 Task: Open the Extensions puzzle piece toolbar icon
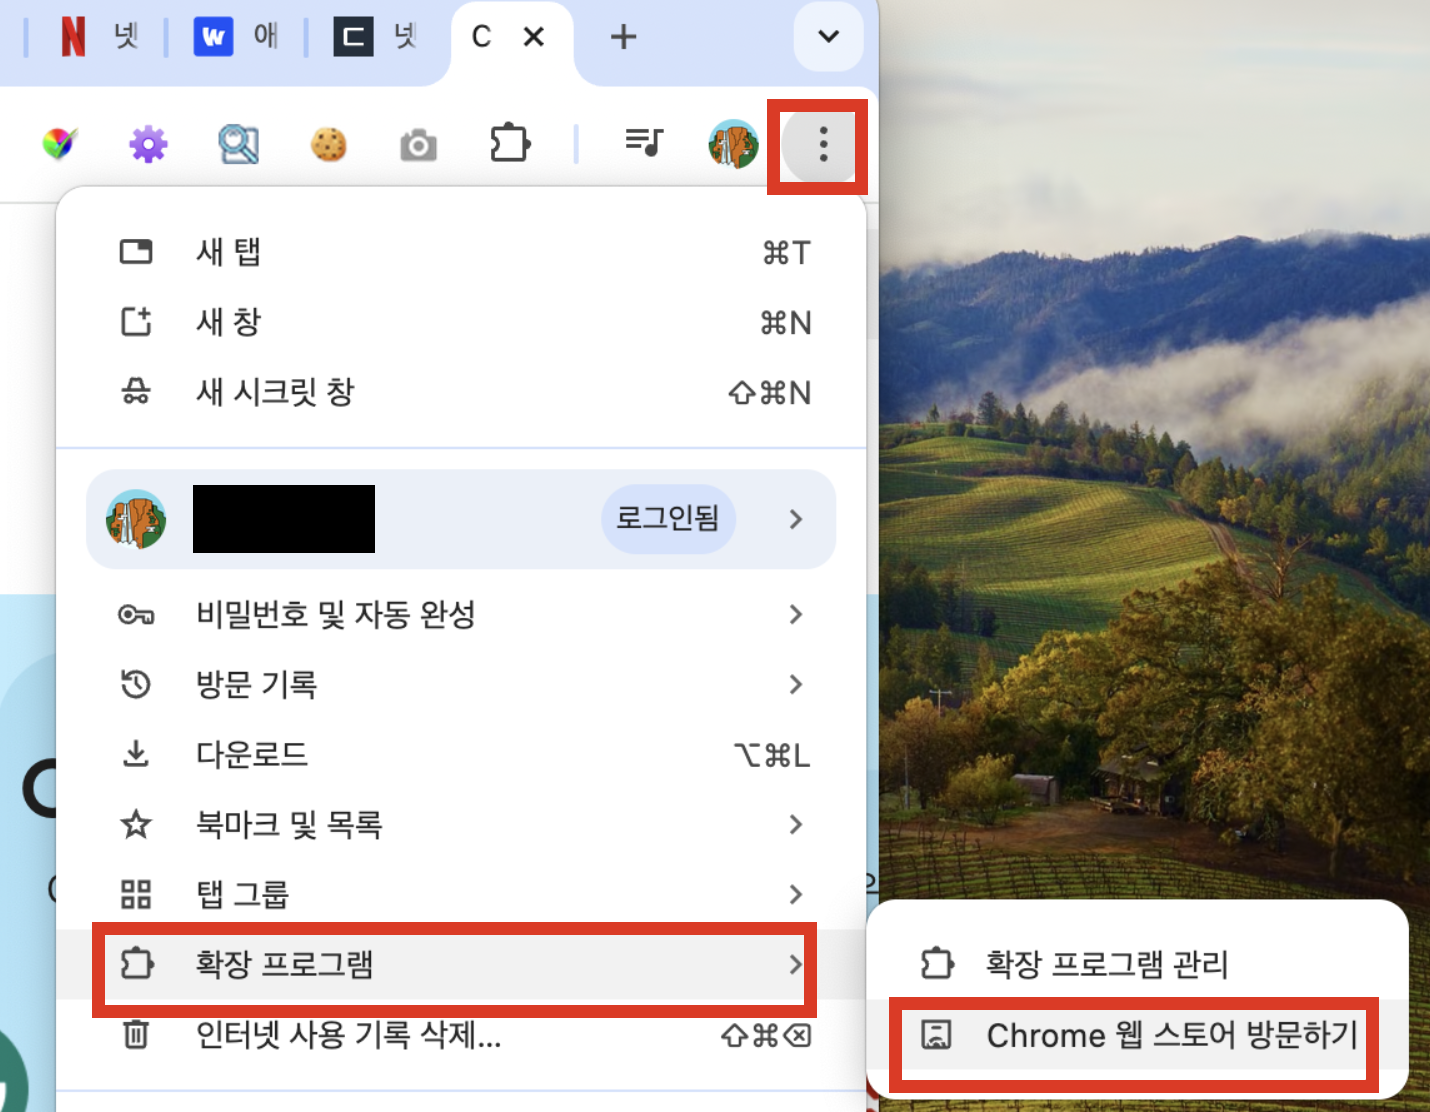(510, 143)
